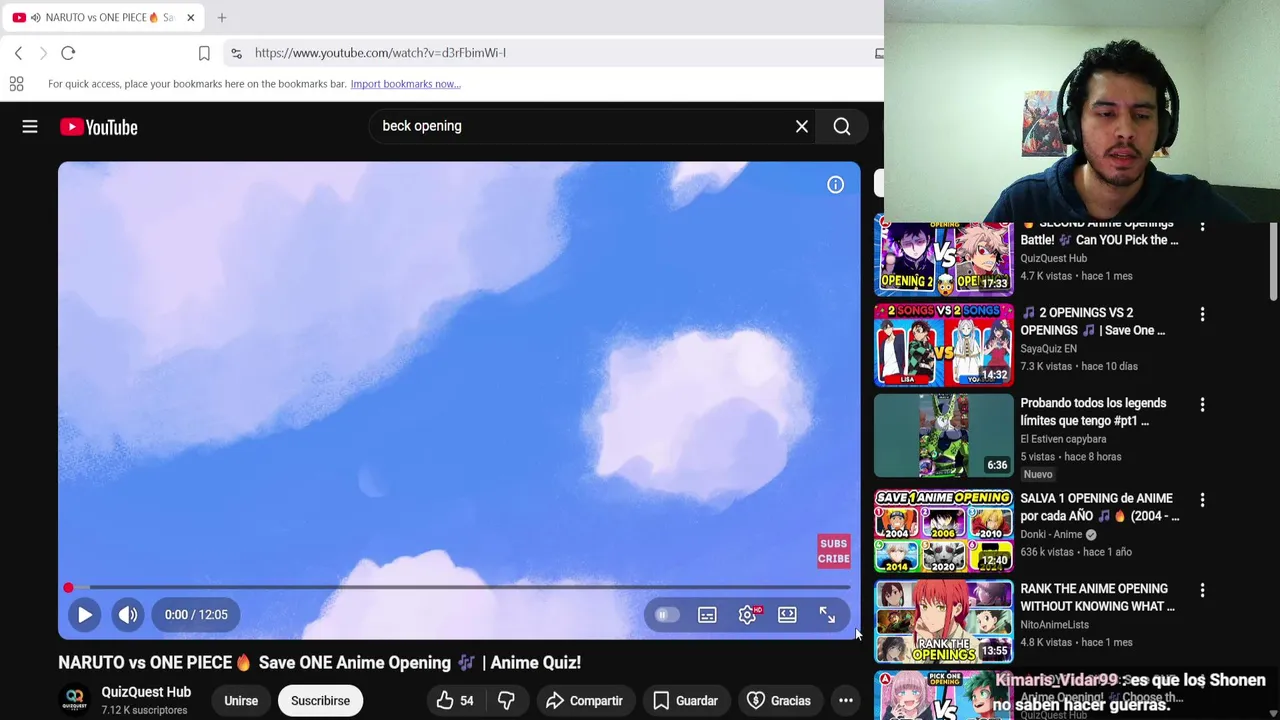1280x720 pixels.
Task: Open options for 'SECOND Anime Openings Battle'
Action: tap(1202, 227)
